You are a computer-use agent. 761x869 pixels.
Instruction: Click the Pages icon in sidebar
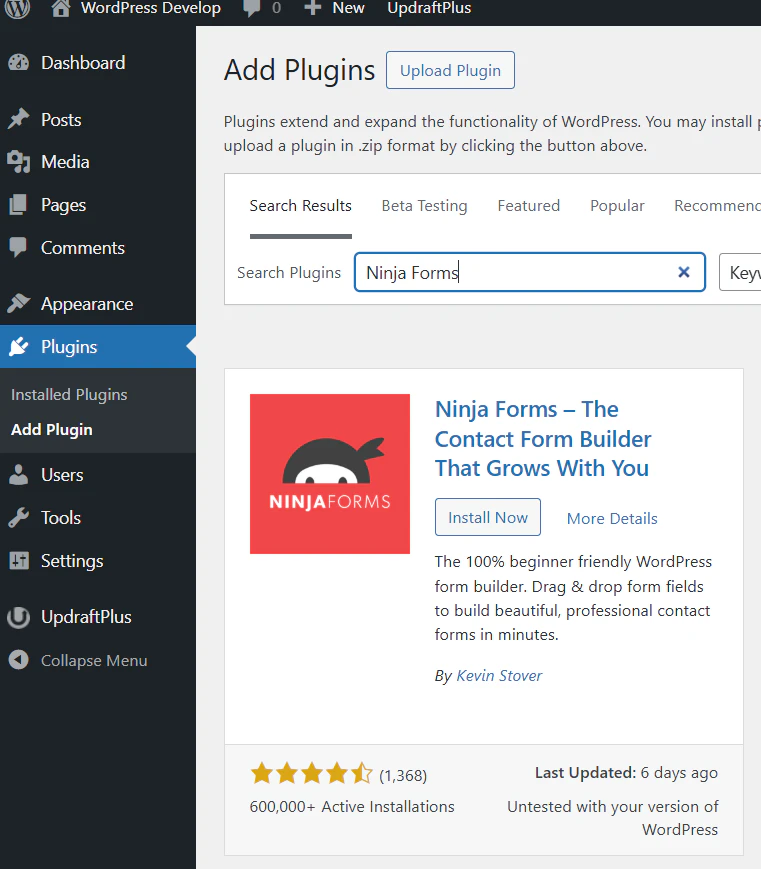(x=18, y=205)
